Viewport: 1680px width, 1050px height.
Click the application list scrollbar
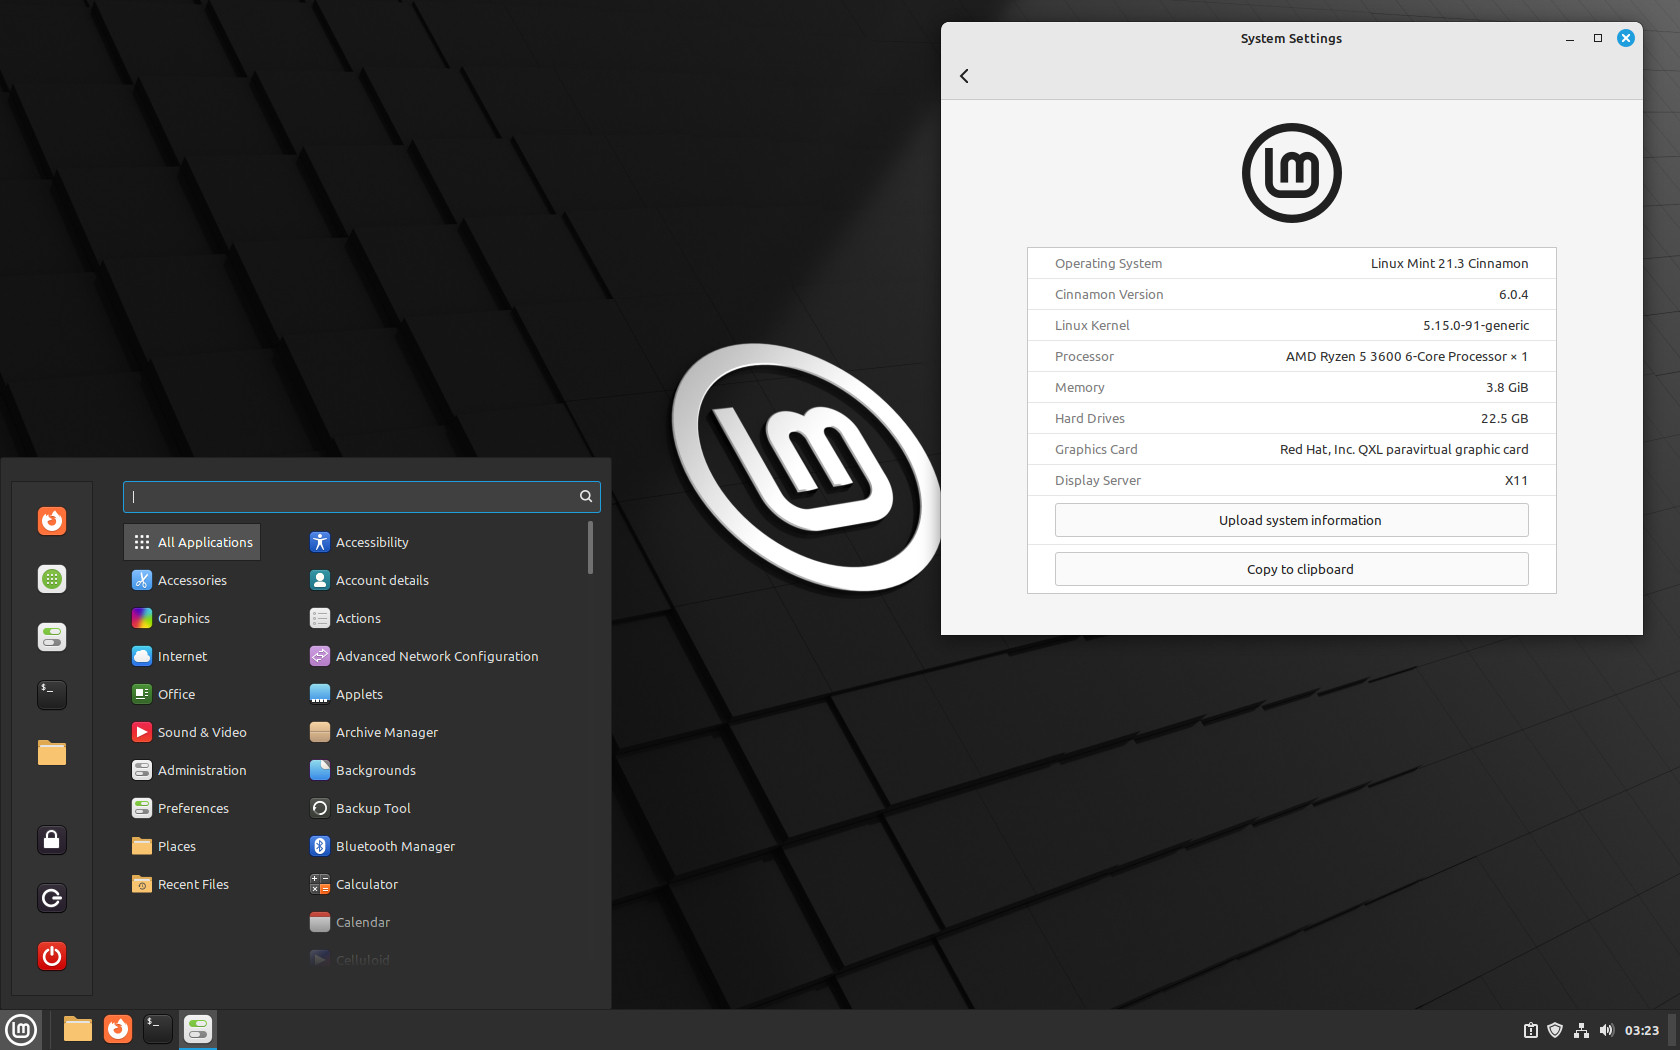coord(590,548)
